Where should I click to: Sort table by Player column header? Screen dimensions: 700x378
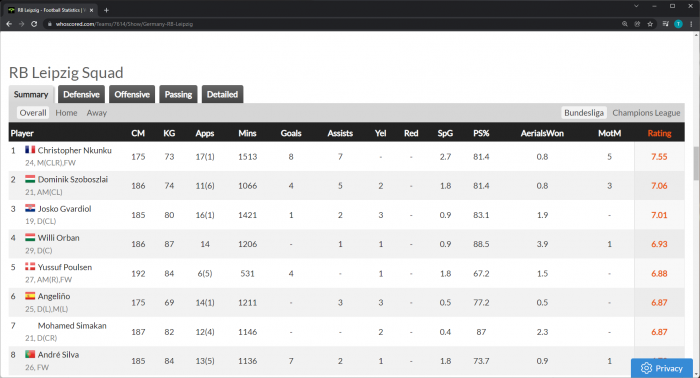[x=22, y=133]
